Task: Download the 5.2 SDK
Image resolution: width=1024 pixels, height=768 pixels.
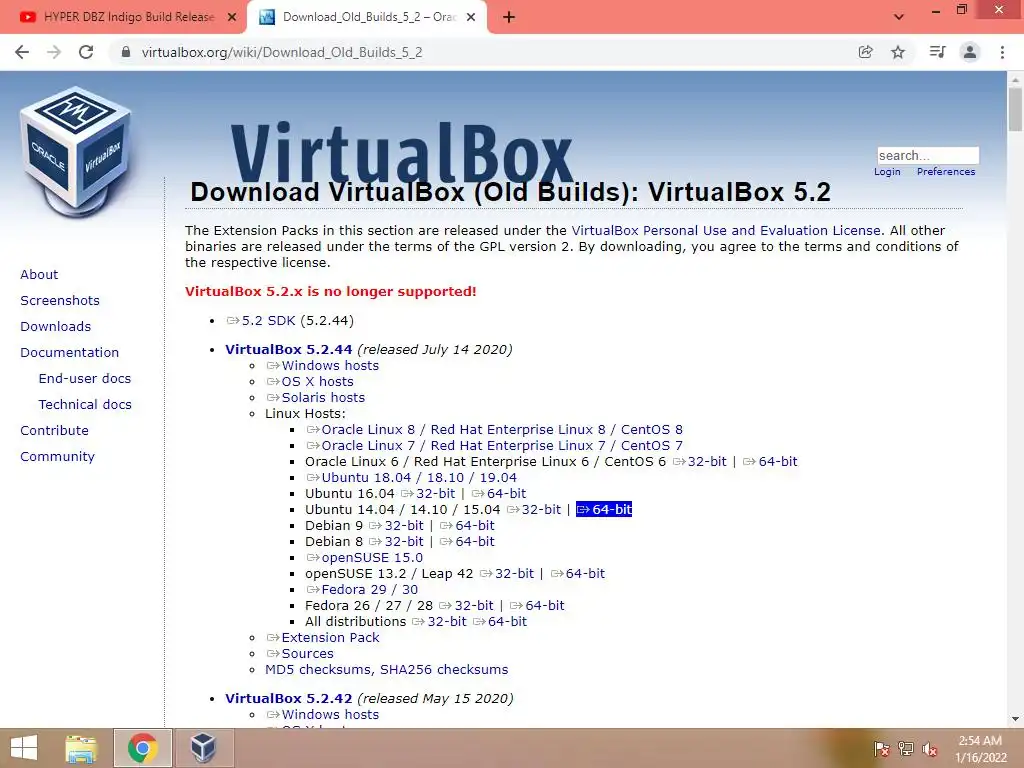Action: coord(261,321)
